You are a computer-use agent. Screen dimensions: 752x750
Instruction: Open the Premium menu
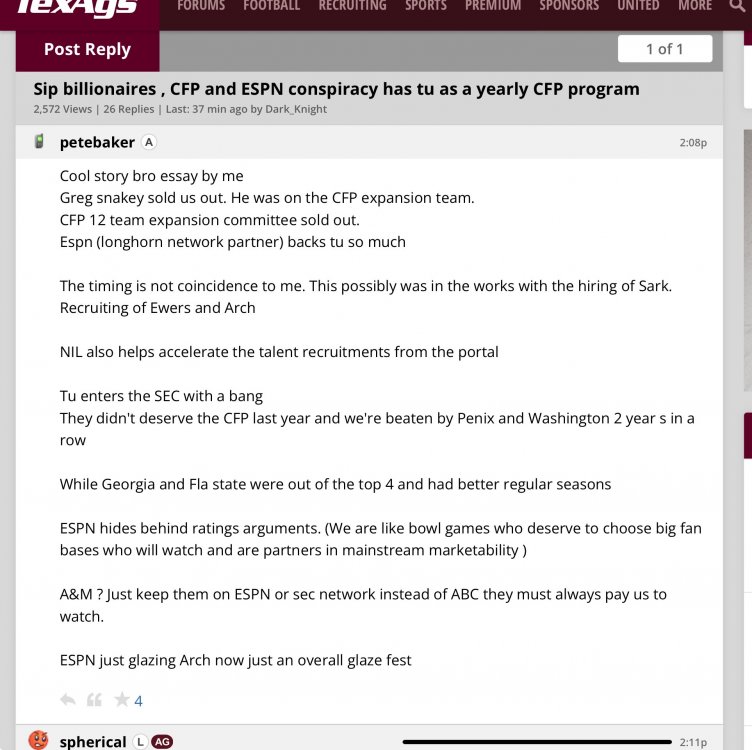(x=493, y=6)
